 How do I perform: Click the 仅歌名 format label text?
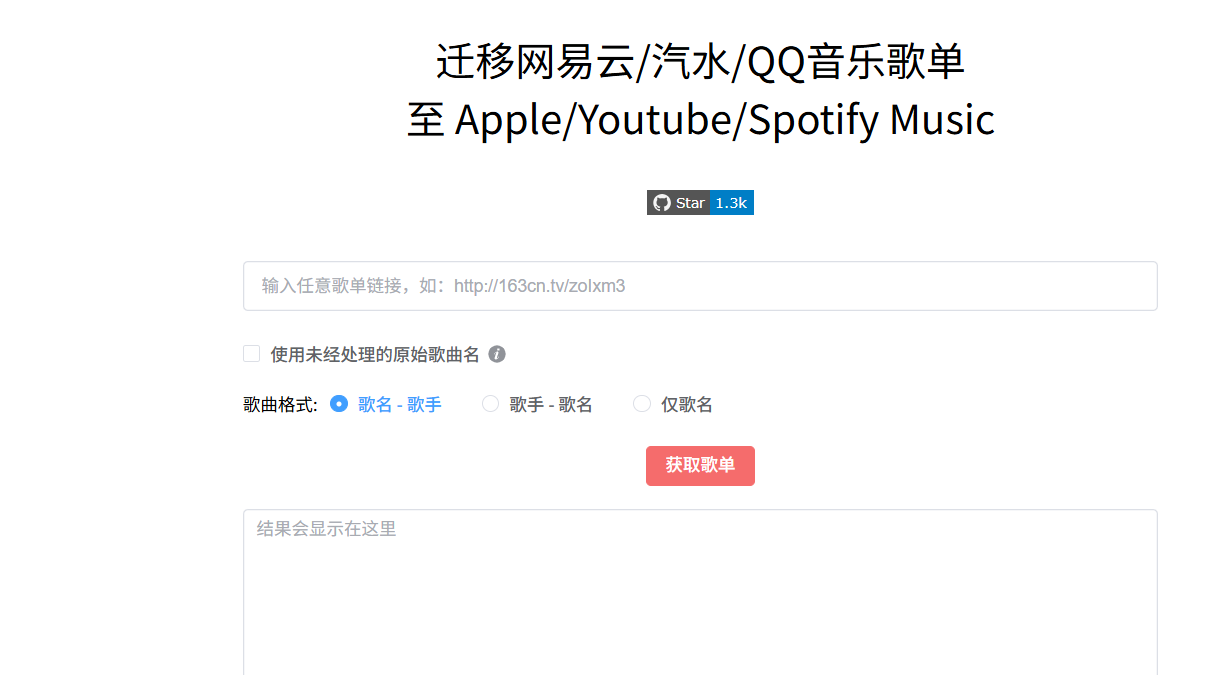pyautogui.click(x=687, y=405)
